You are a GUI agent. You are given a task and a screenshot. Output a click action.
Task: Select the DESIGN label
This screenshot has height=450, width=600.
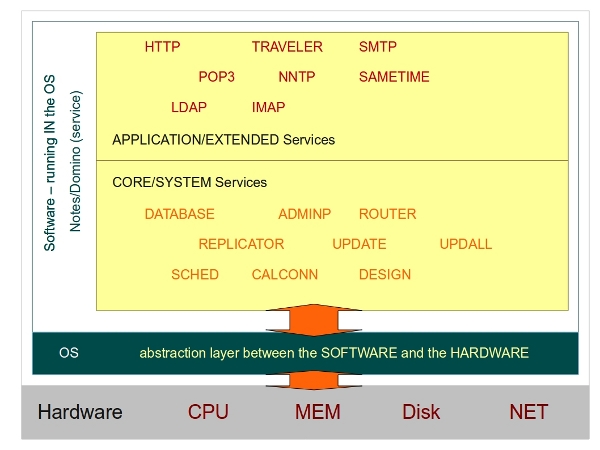(x=385, y=274)
